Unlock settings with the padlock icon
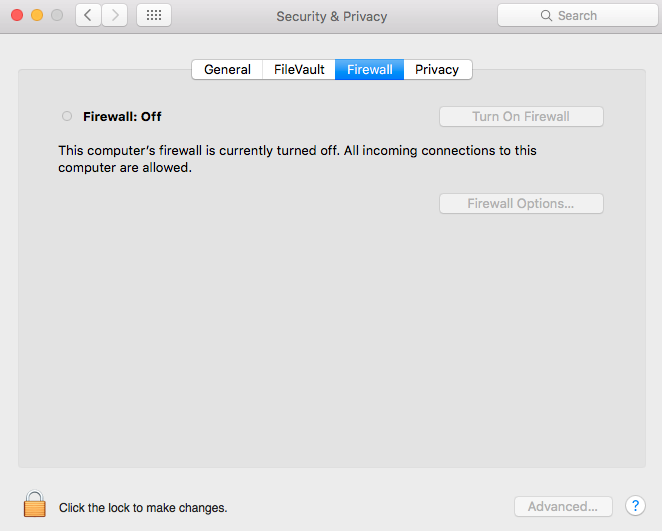The image size is (662, 531). point(35,504)
